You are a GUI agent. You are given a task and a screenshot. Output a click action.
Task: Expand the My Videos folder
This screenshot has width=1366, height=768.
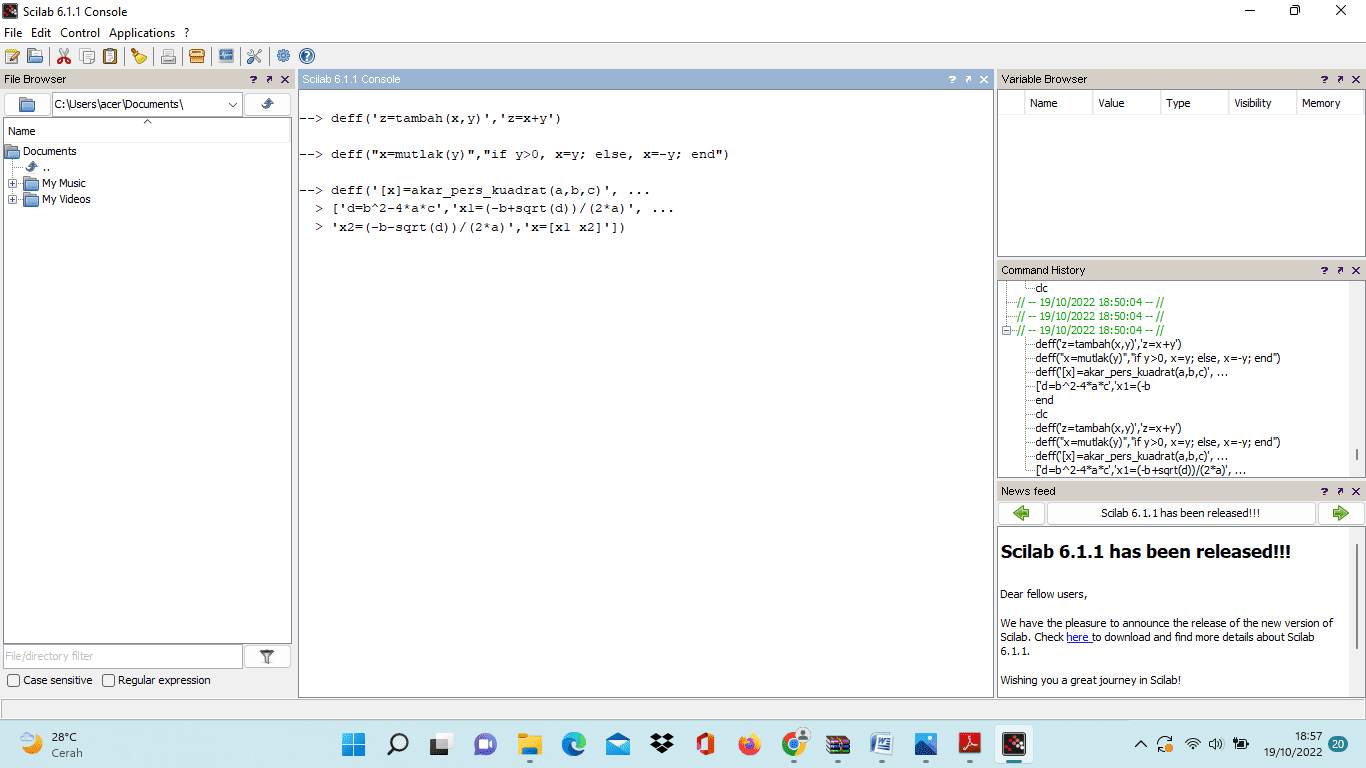coord(13,199)
